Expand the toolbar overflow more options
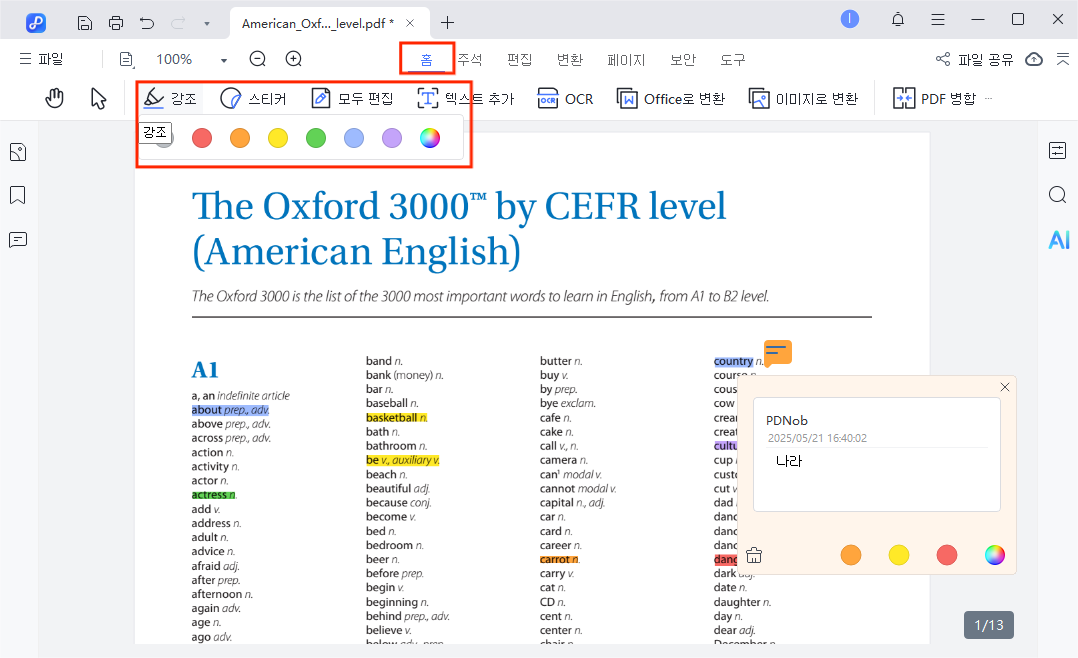 pos(989,98)
